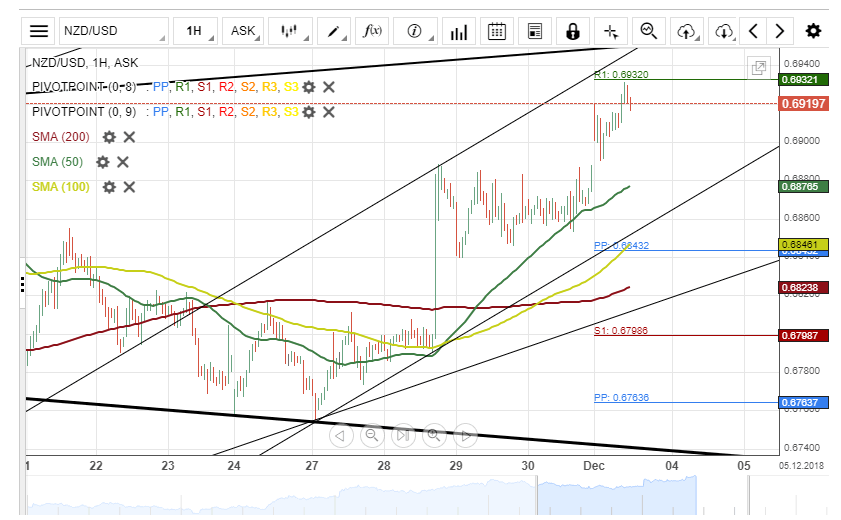Click the cloud download icon
Screen dimensions: 841x520
point(724,31)
